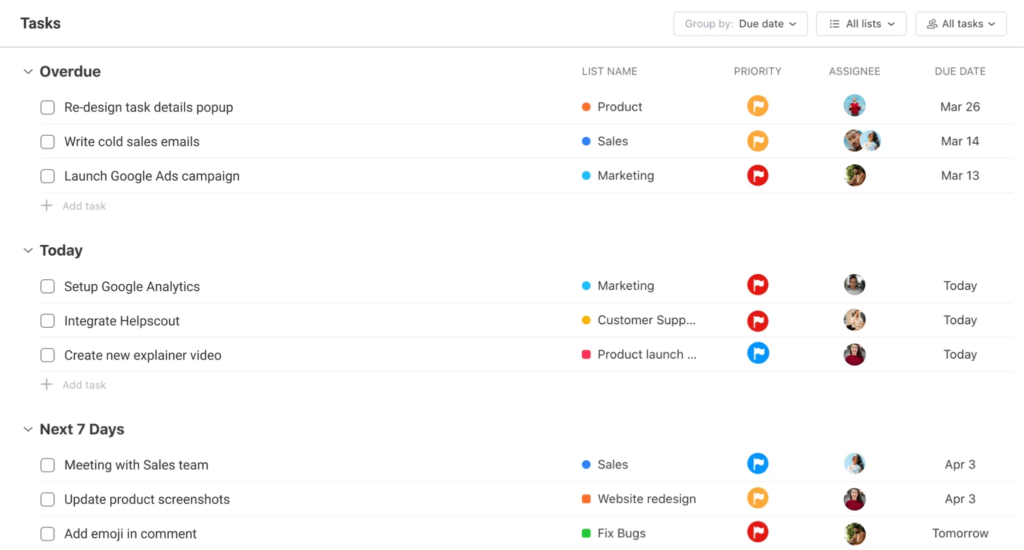1024x550 pixels.
Task: Click the blue priority flag for Create new explainer video
Action: point(758,353)
